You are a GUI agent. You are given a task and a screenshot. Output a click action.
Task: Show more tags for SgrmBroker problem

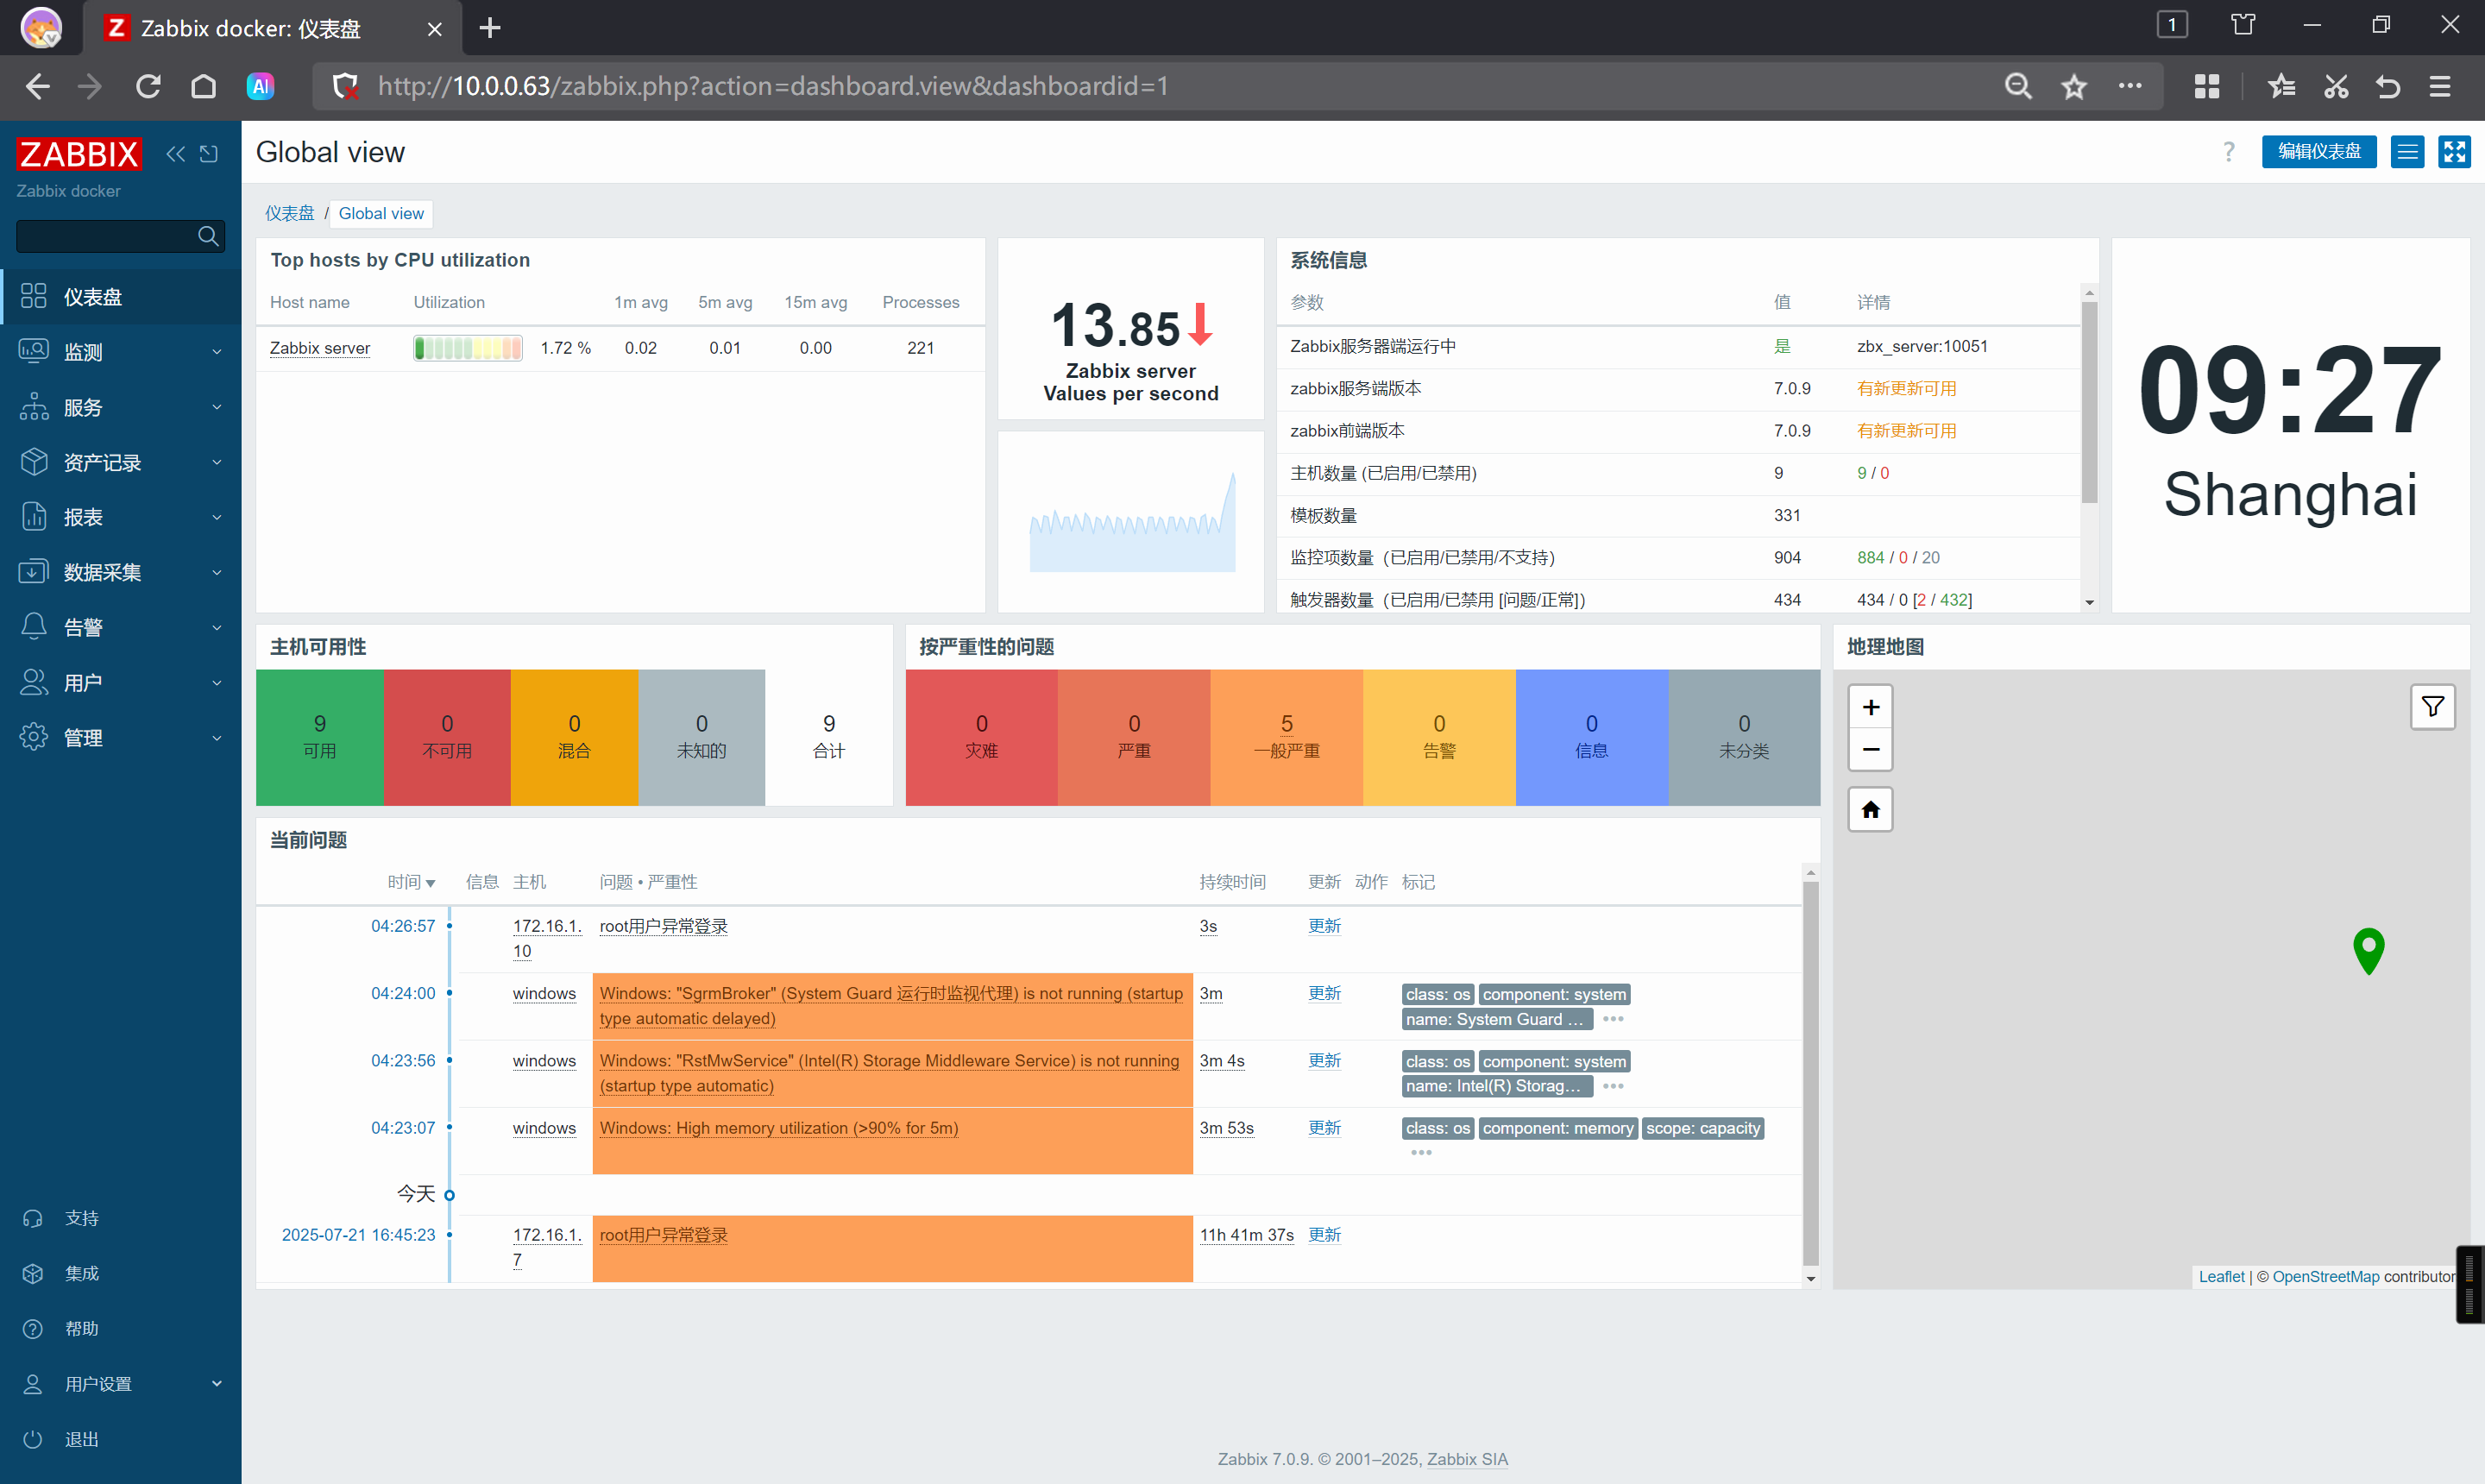[x=1612, y=1019]
